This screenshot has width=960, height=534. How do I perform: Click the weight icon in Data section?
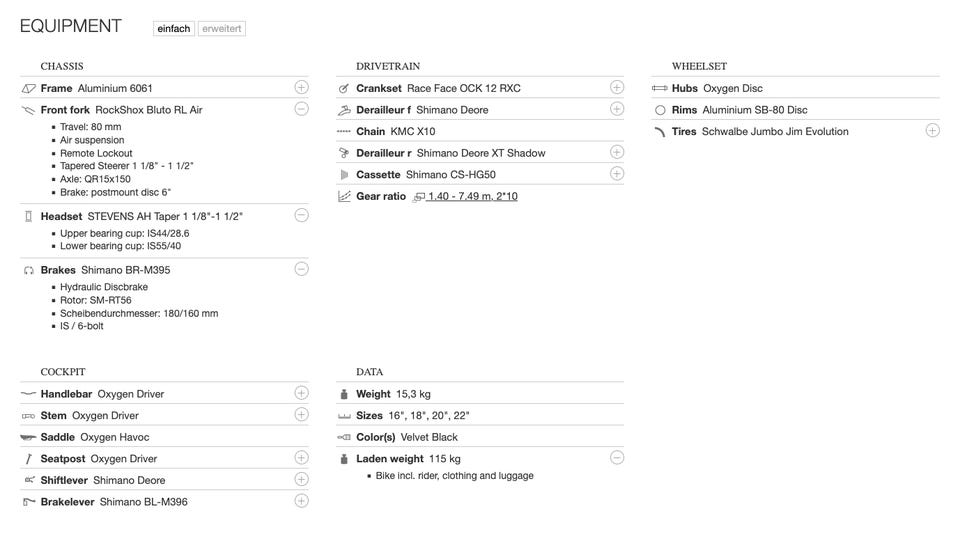(x=344, y=394)
